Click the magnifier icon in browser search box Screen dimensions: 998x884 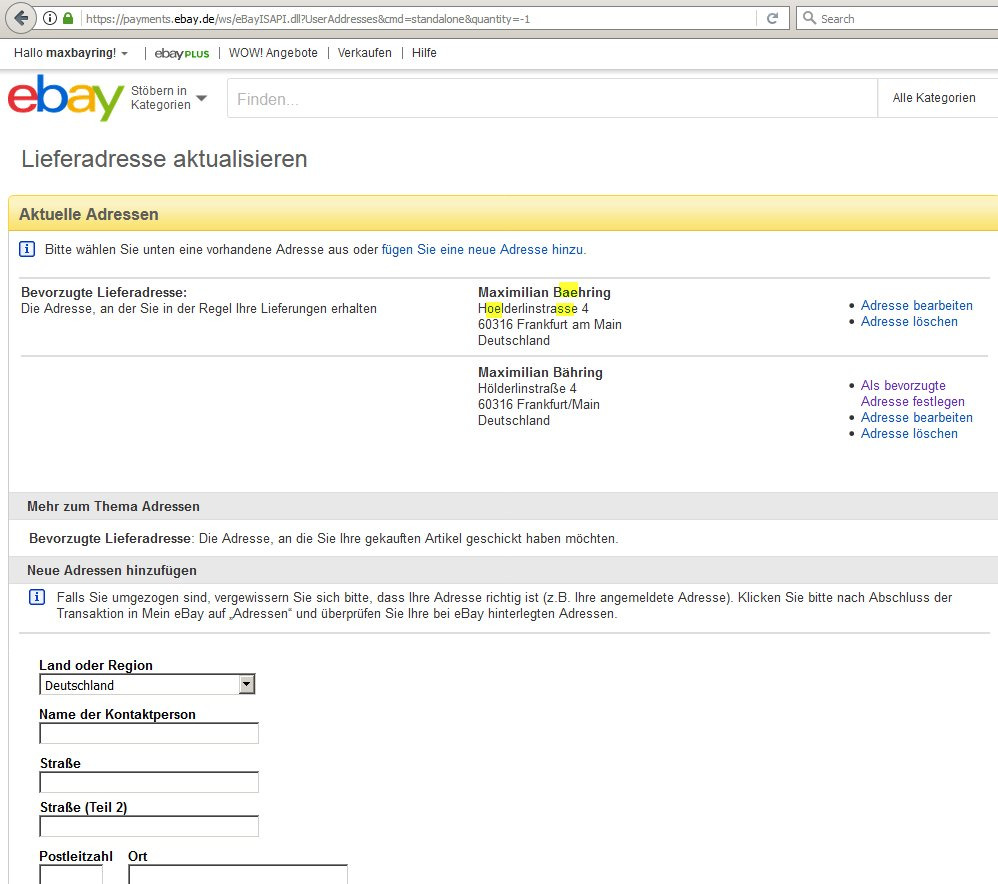[x=809, y=18]
